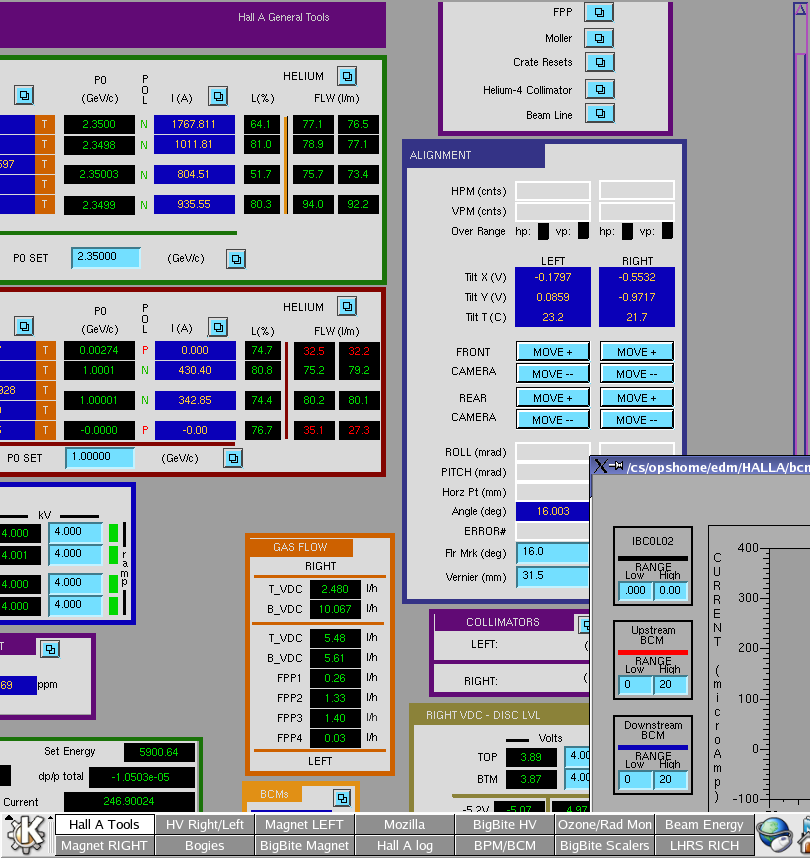This screenshot has width=810, height=858.
Task: Select the Angle (deg) value 16.003
Action: pos(553,511)
